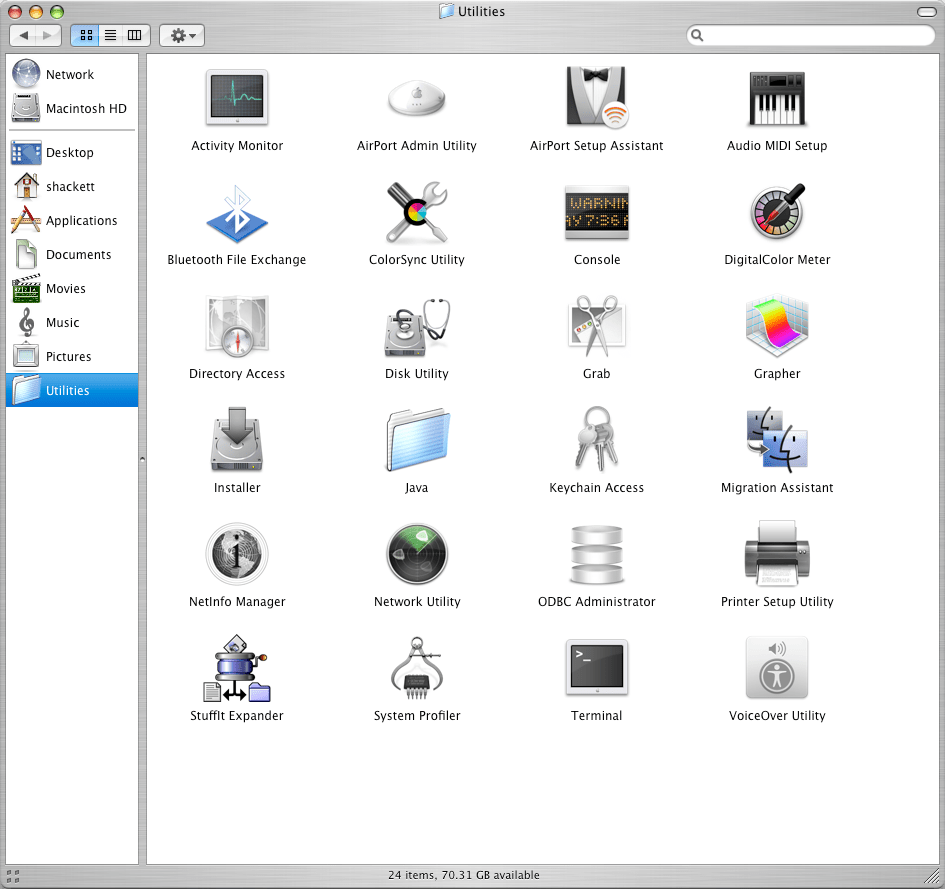Open the Activity Monitor app icon
945x889 pixels.
tap(237, 98)
